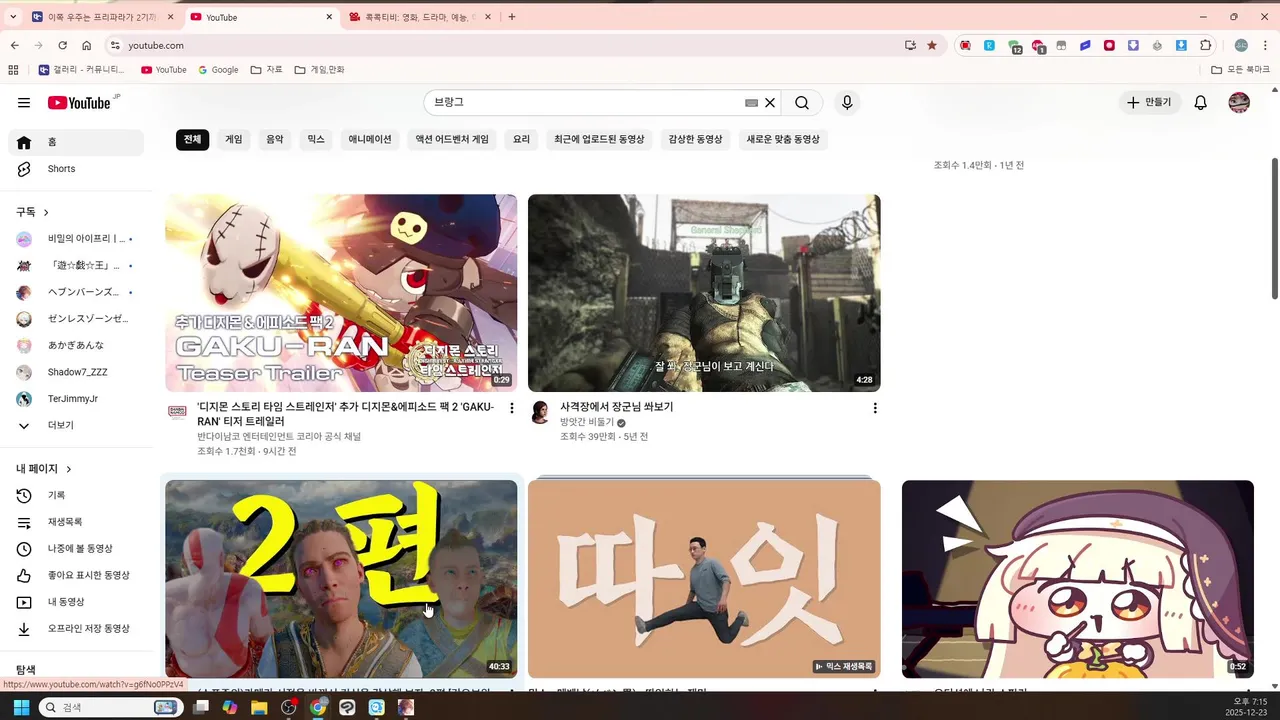Open 반다이남코 엔터테인먼트 코리아 channel link

pyautogui.click(x=279, y=437)
